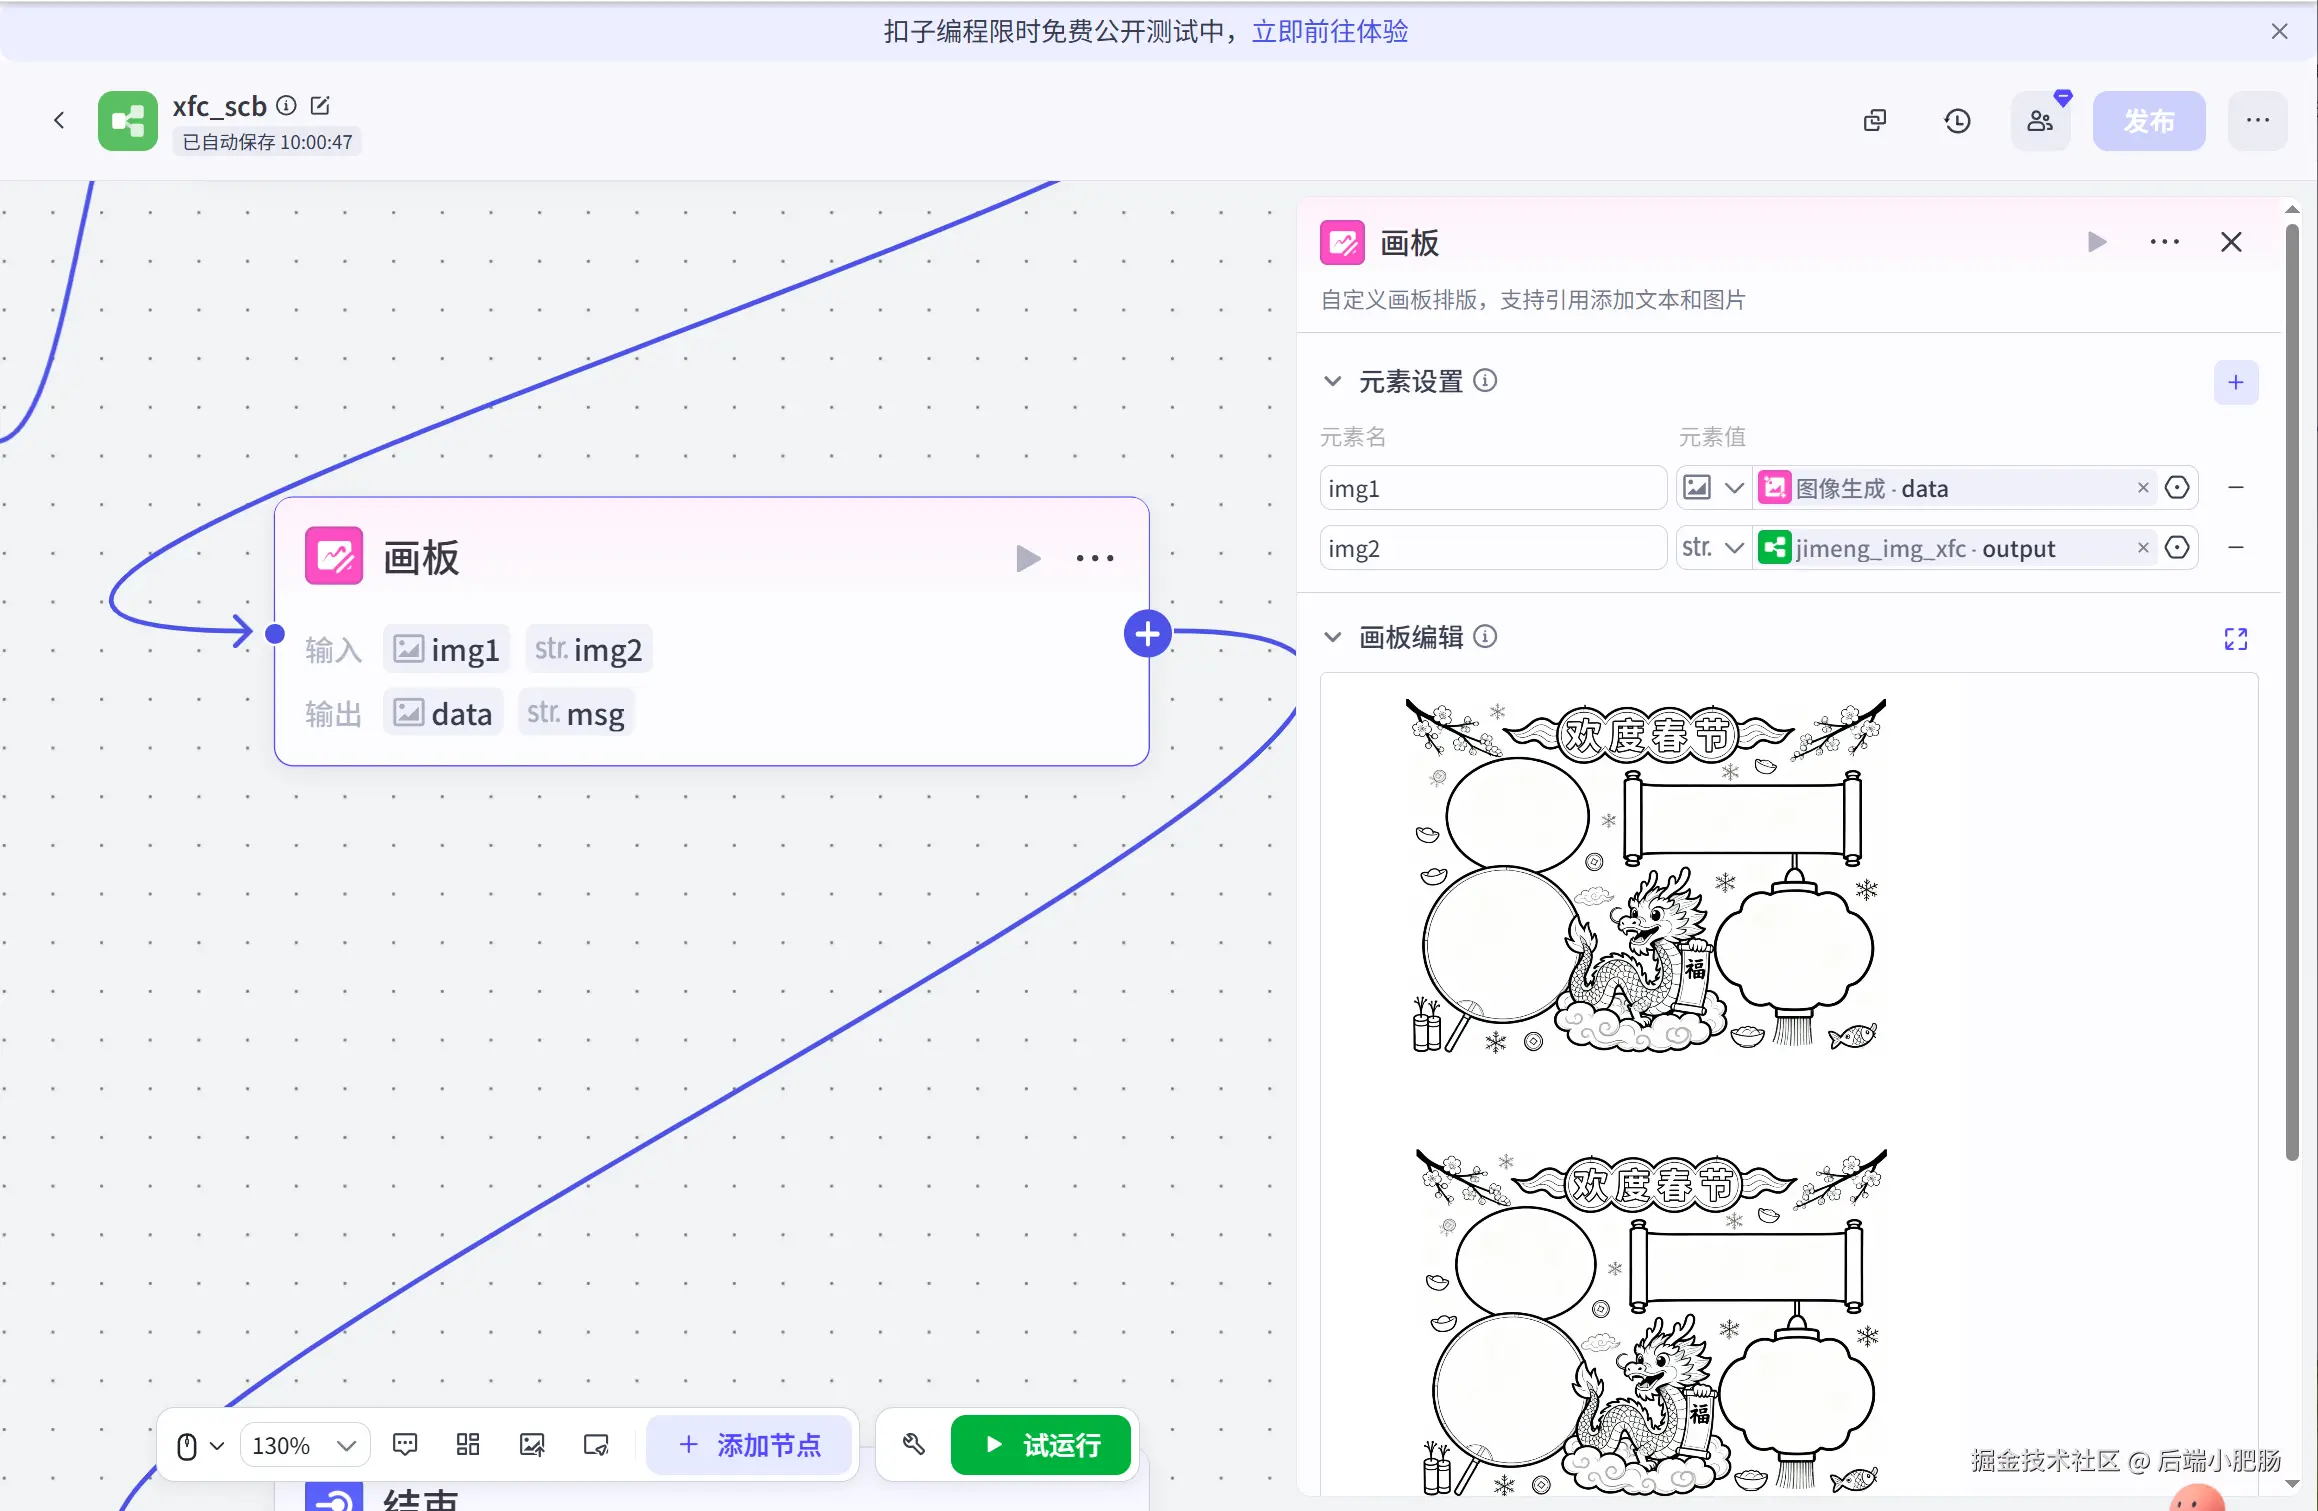Open the header more options menu
The image size is (2318, 1511).
2257,121
